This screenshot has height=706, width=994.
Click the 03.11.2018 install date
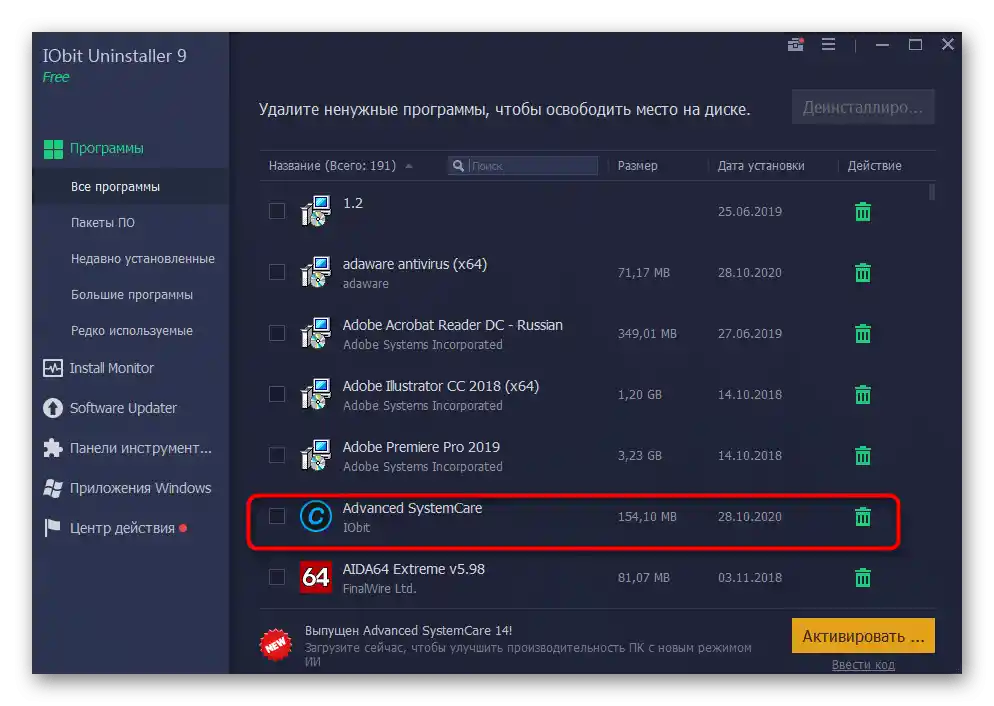pyautogui.click(x=749, y=577)
